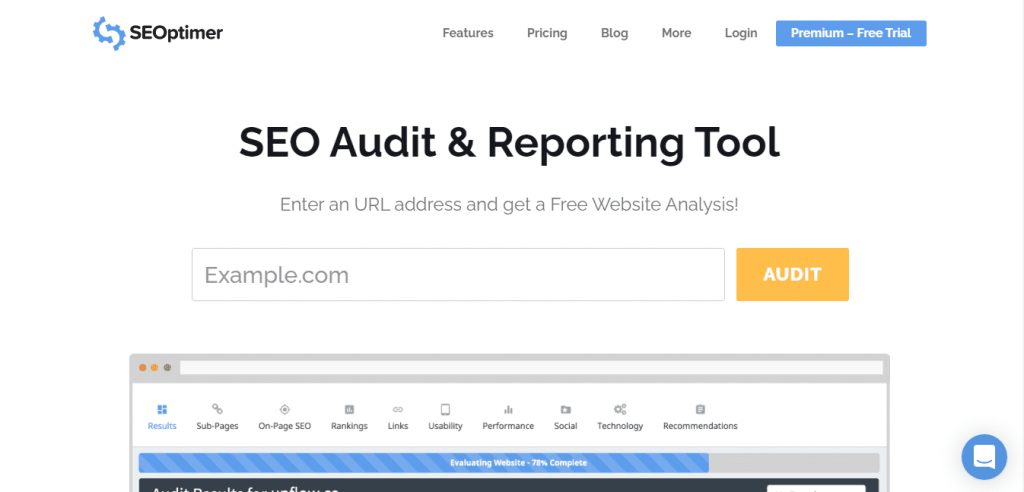This screenshot has height=492, width=1024.
Task: Open the Recommendations clipboard icon
Action: [x=700, y=410]
